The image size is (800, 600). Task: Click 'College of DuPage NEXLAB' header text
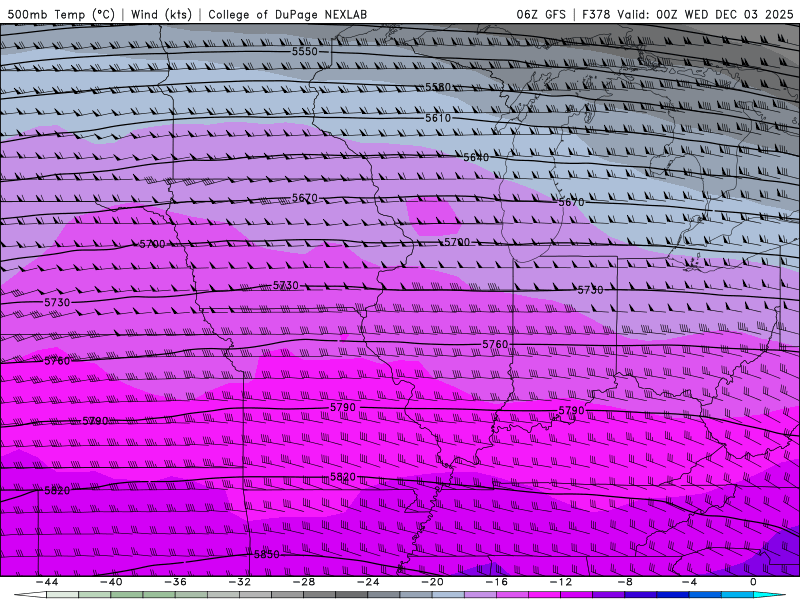[287, 14]
